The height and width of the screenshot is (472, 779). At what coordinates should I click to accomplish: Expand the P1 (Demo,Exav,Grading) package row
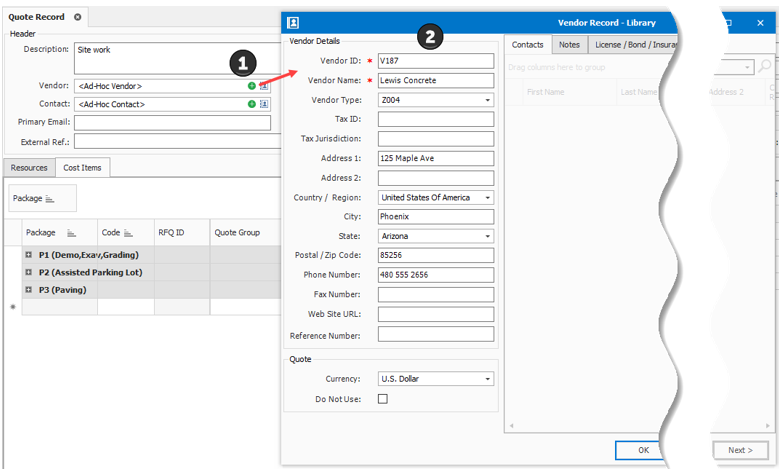click(29, 255)
